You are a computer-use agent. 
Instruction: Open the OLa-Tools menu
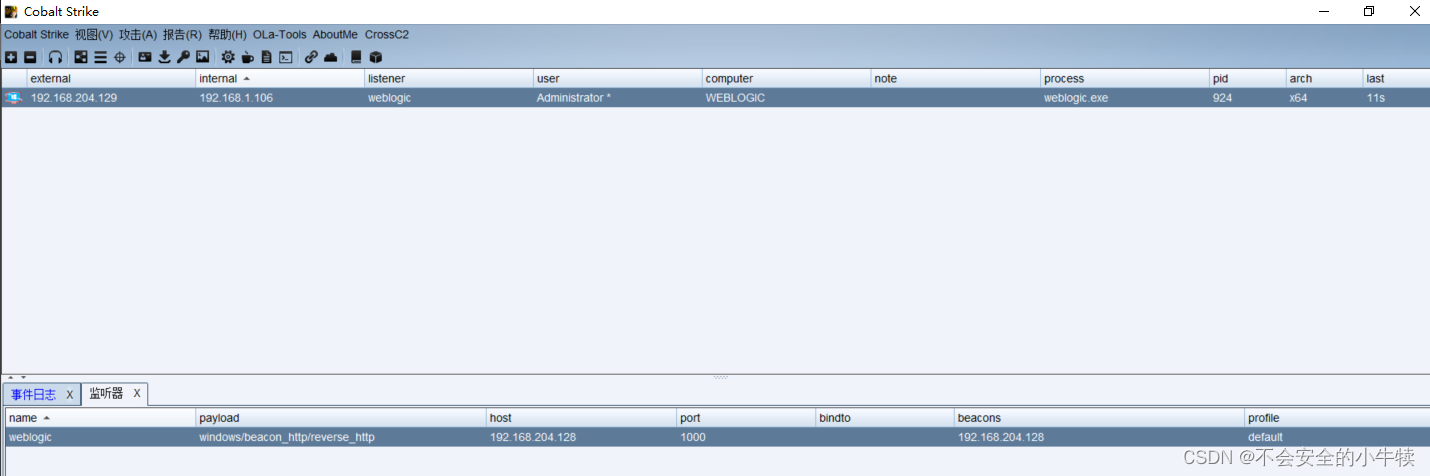pyautogui.click(x=280, y=34)
